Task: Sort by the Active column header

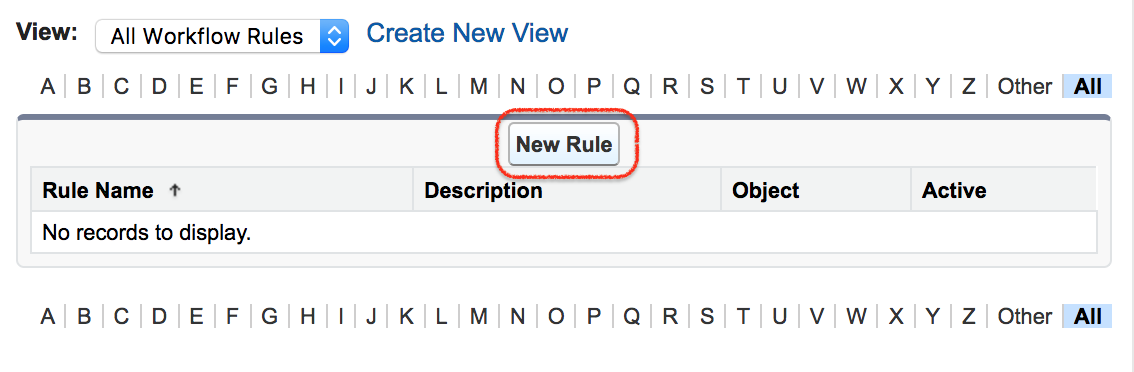Action: (x=954, y=190)
